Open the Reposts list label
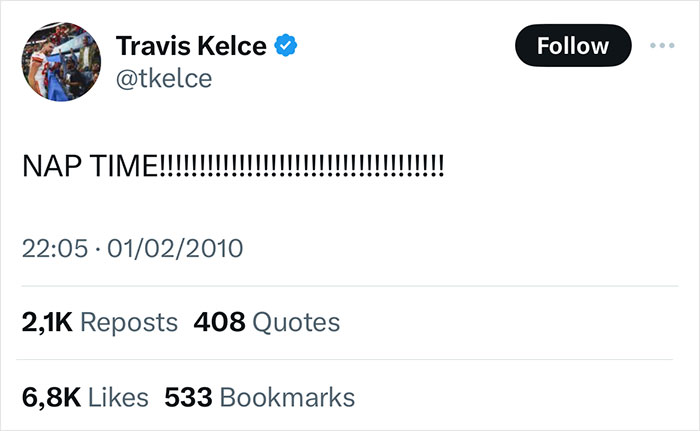700x431 pixels. [x=128, y=322]
